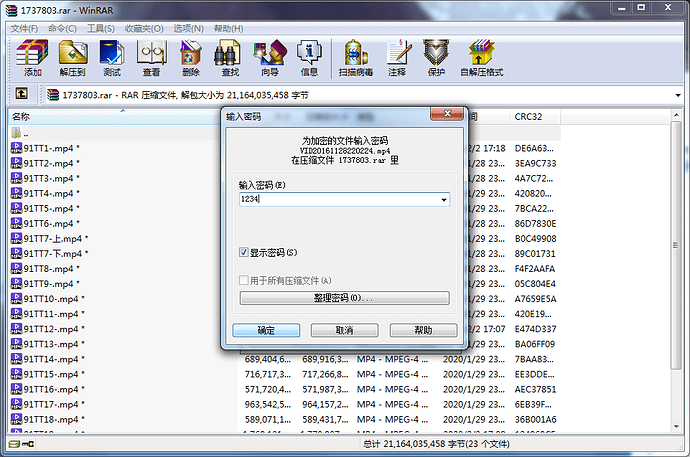Click the Add (添加) toolbar icon

(32, 58)
